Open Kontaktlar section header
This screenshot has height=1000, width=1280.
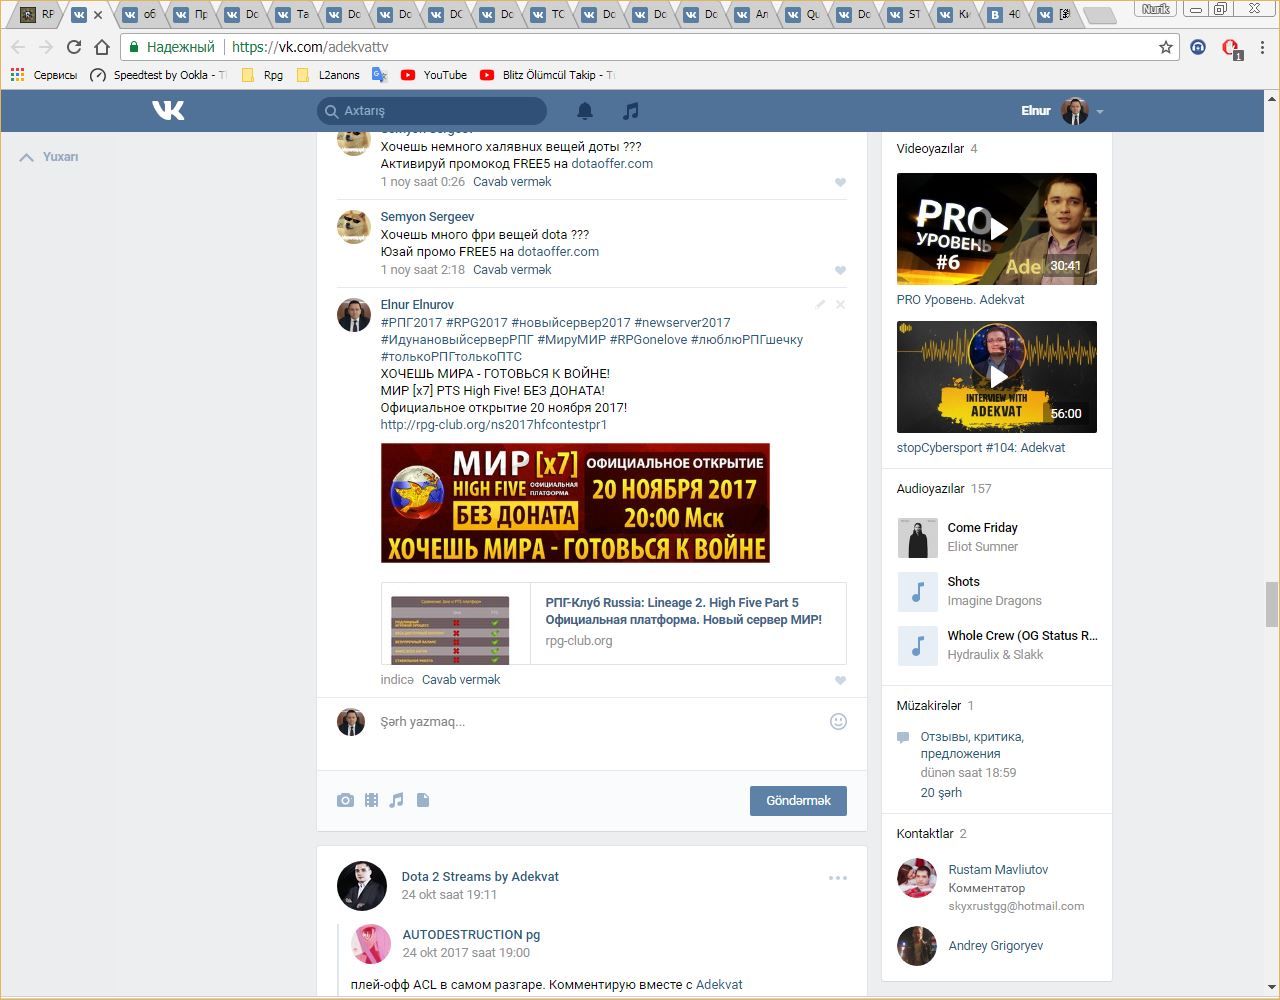(x=925, y=833)
